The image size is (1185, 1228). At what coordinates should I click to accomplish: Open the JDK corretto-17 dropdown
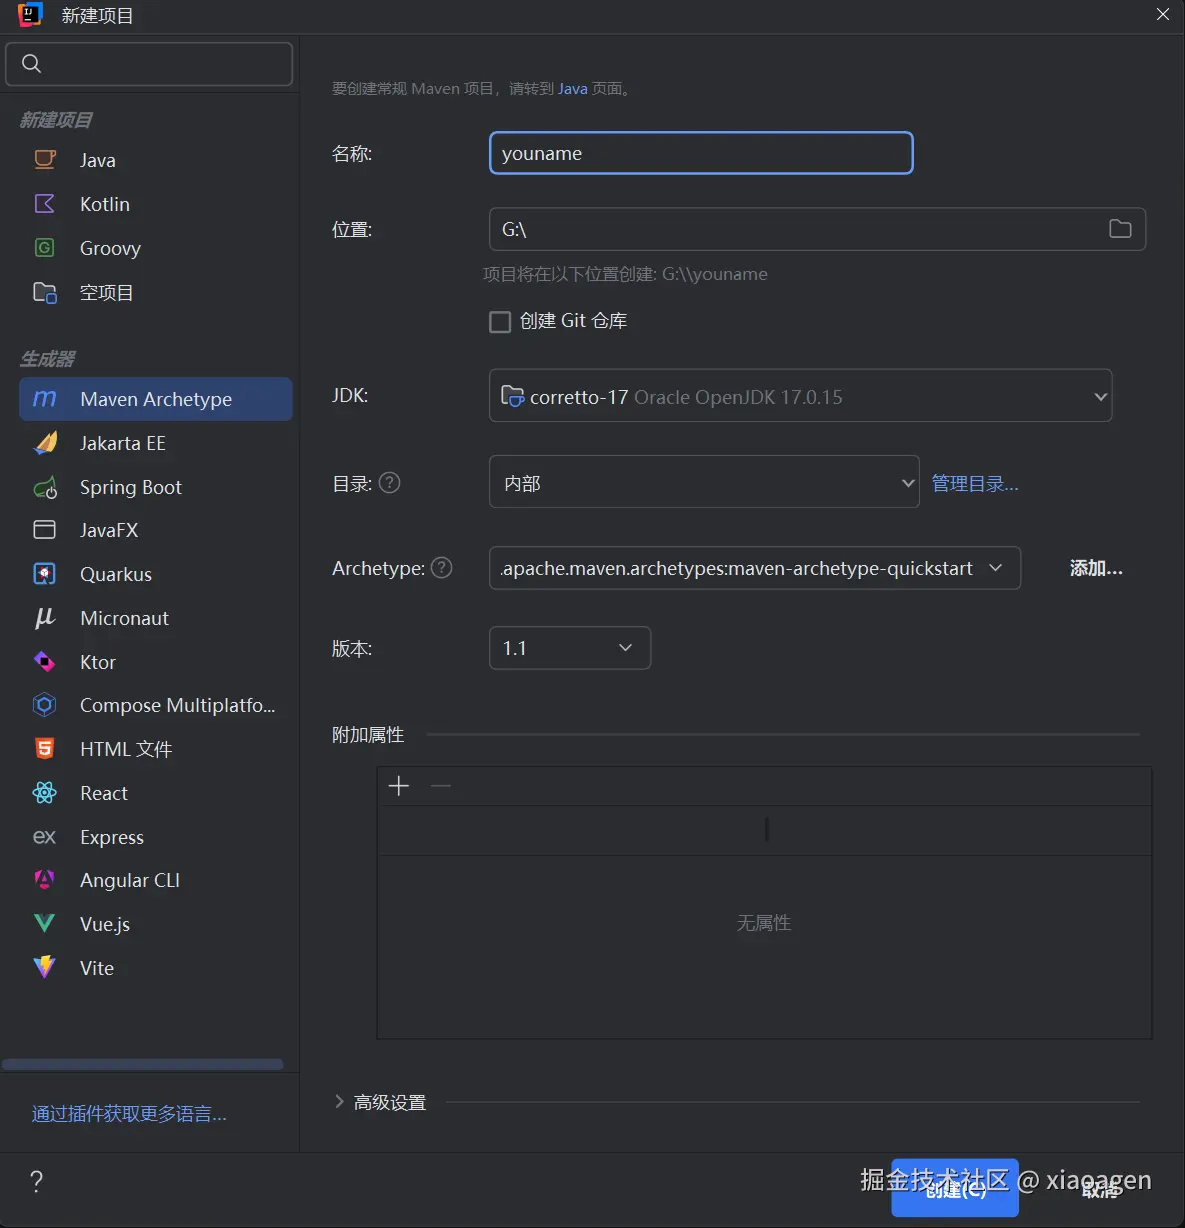tap(800, 396)
